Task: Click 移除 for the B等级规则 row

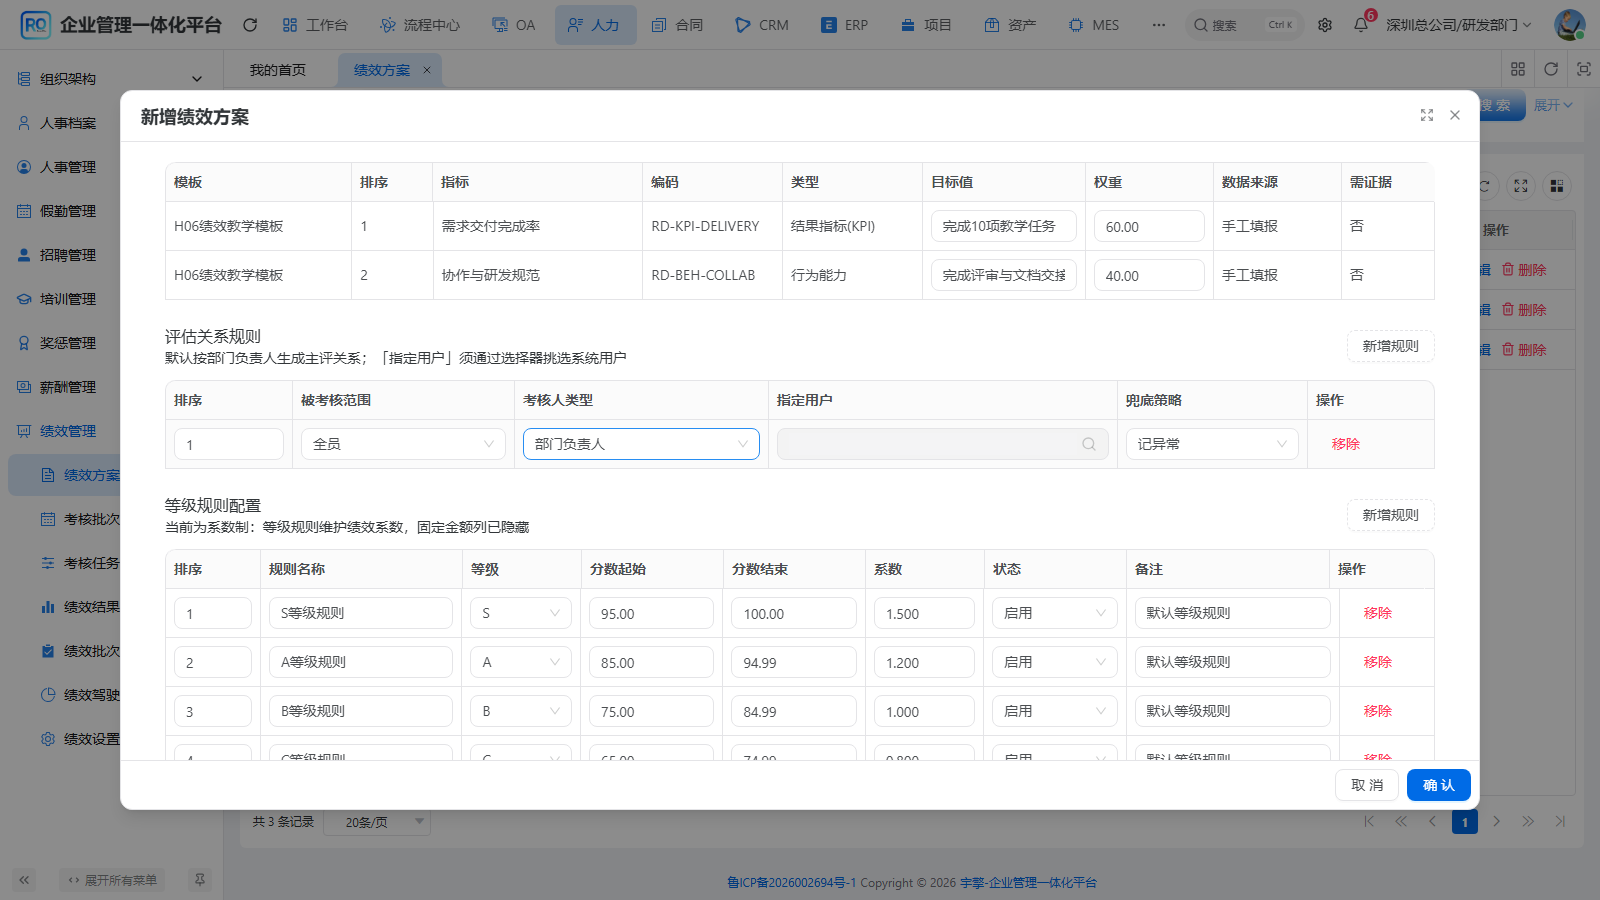Action: point(1377,711)
